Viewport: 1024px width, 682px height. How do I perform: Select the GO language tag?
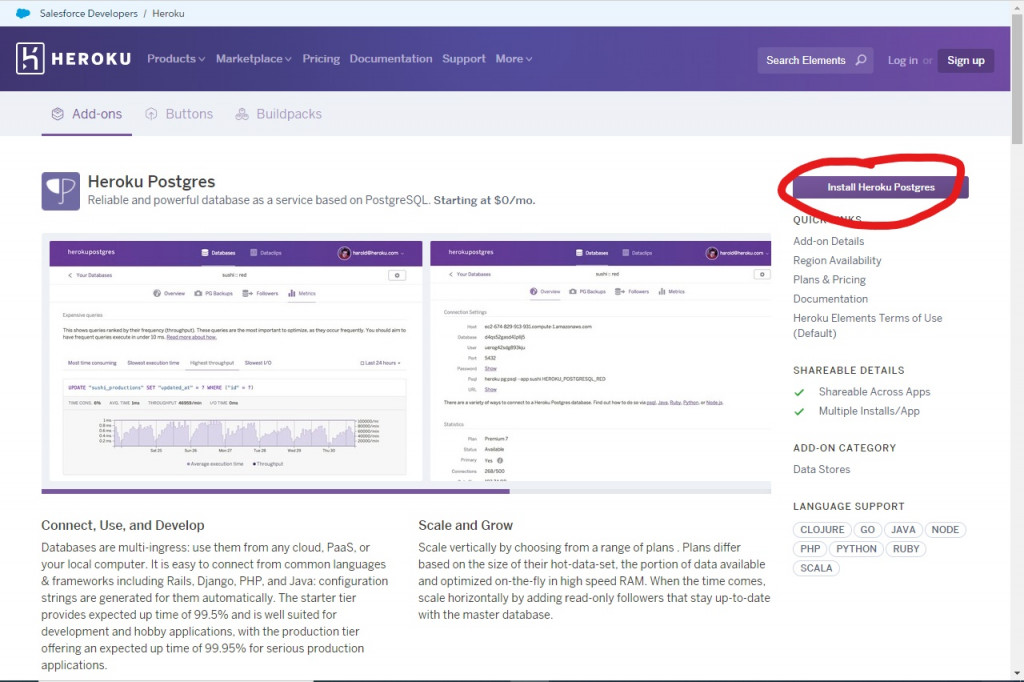867,530
